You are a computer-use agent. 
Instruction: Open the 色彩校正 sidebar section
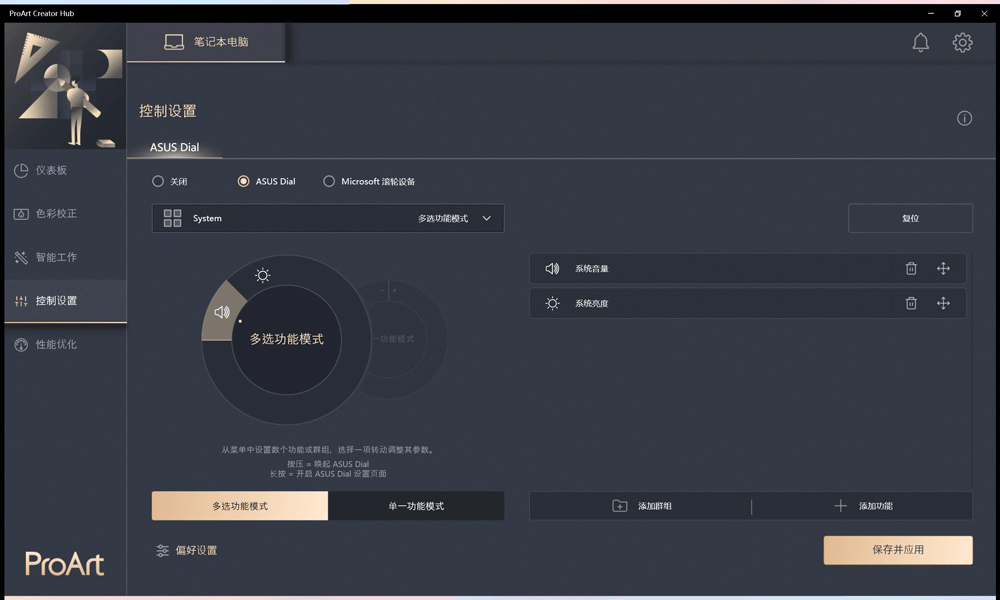66,214
